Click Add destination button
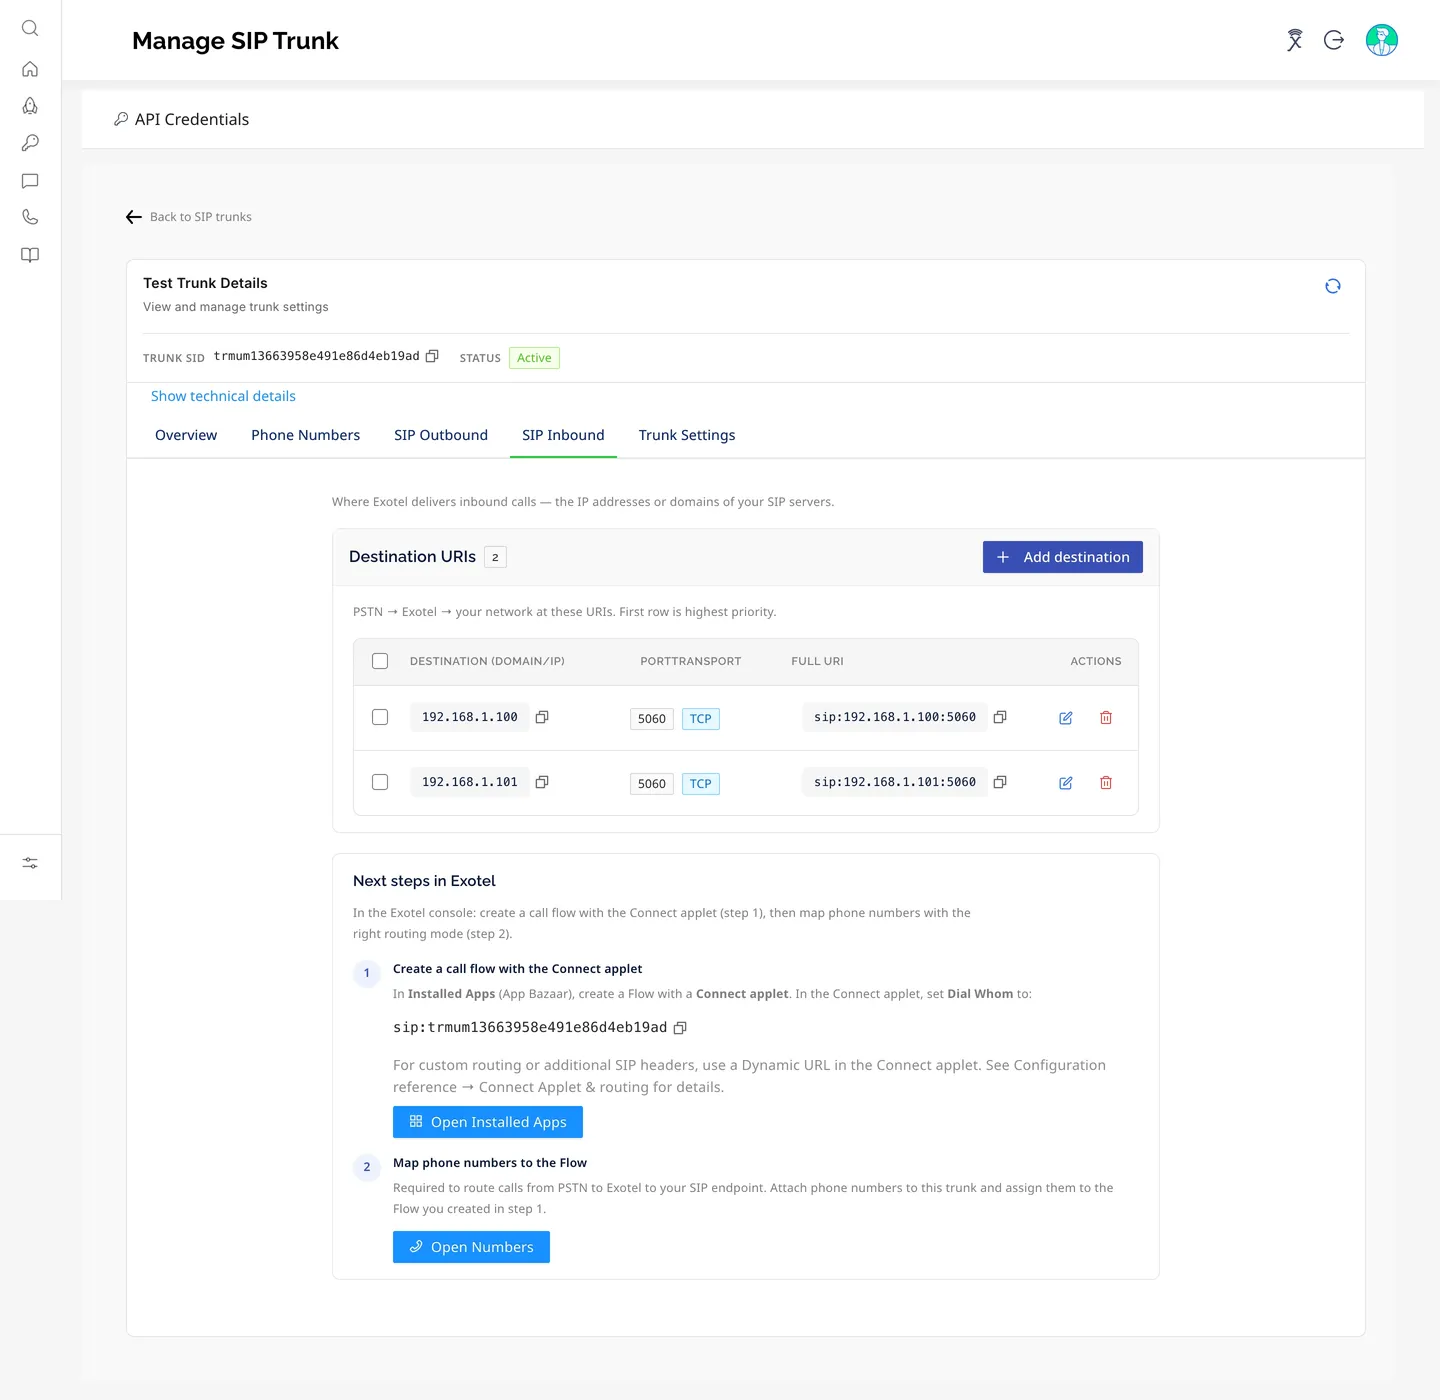This screenshot has height=1400, width=1440. [1063, 557]
